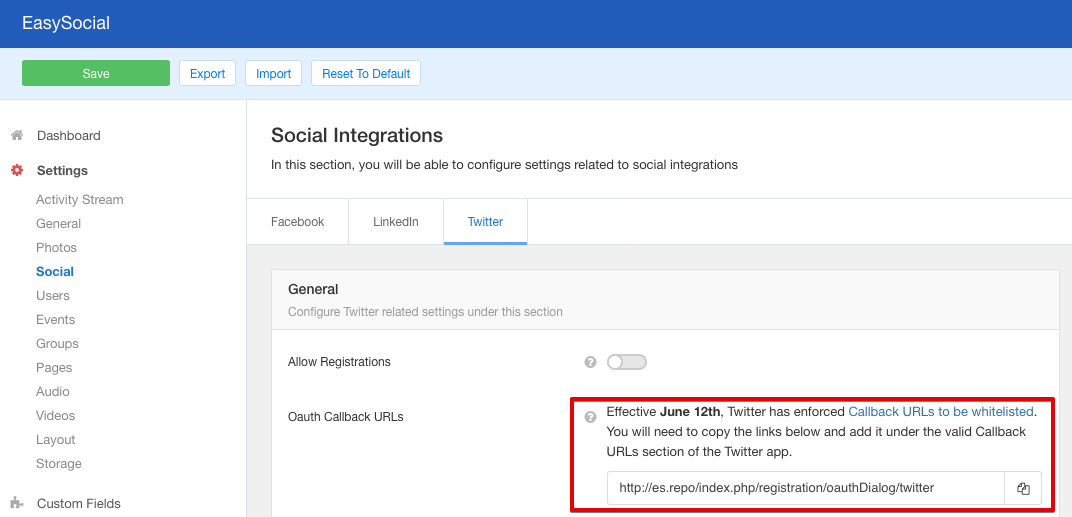Click the General section heading
The width and height of the screenshot is (1072, 517).
pos(313,289)
